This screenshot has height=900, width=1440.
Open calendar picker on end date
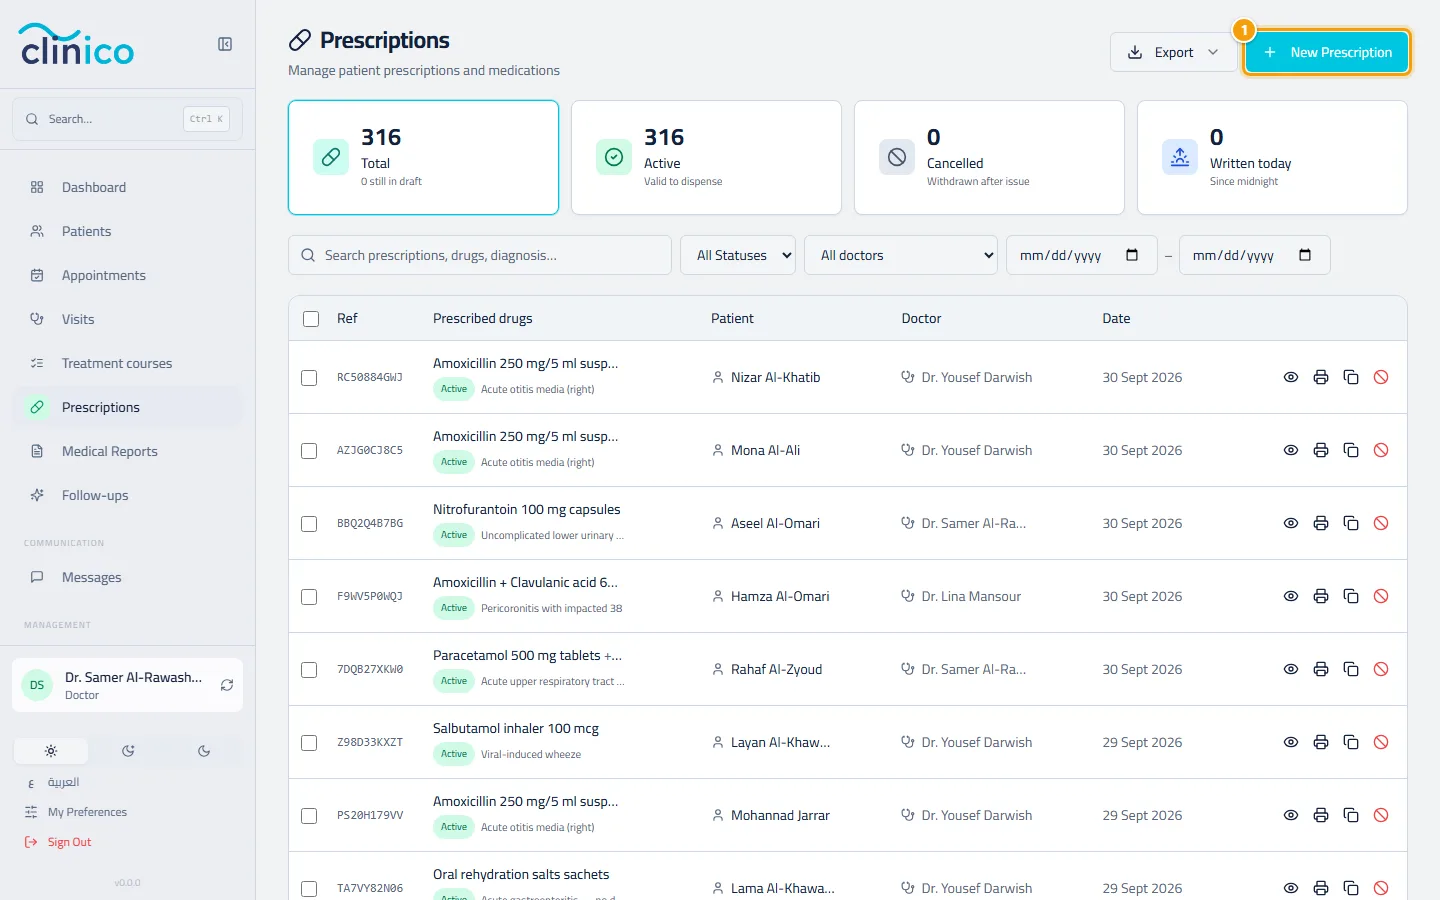[1305, 255]
